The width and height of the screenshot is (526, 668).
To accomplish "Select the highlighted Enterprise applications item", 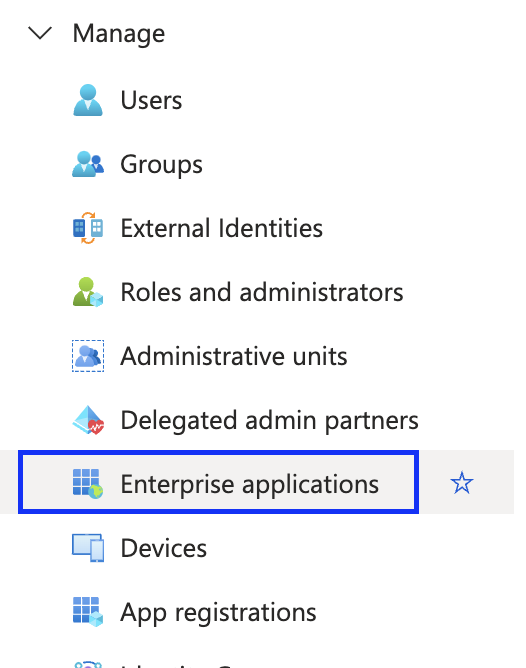I will pyautogui.click(x=218, y=482).
